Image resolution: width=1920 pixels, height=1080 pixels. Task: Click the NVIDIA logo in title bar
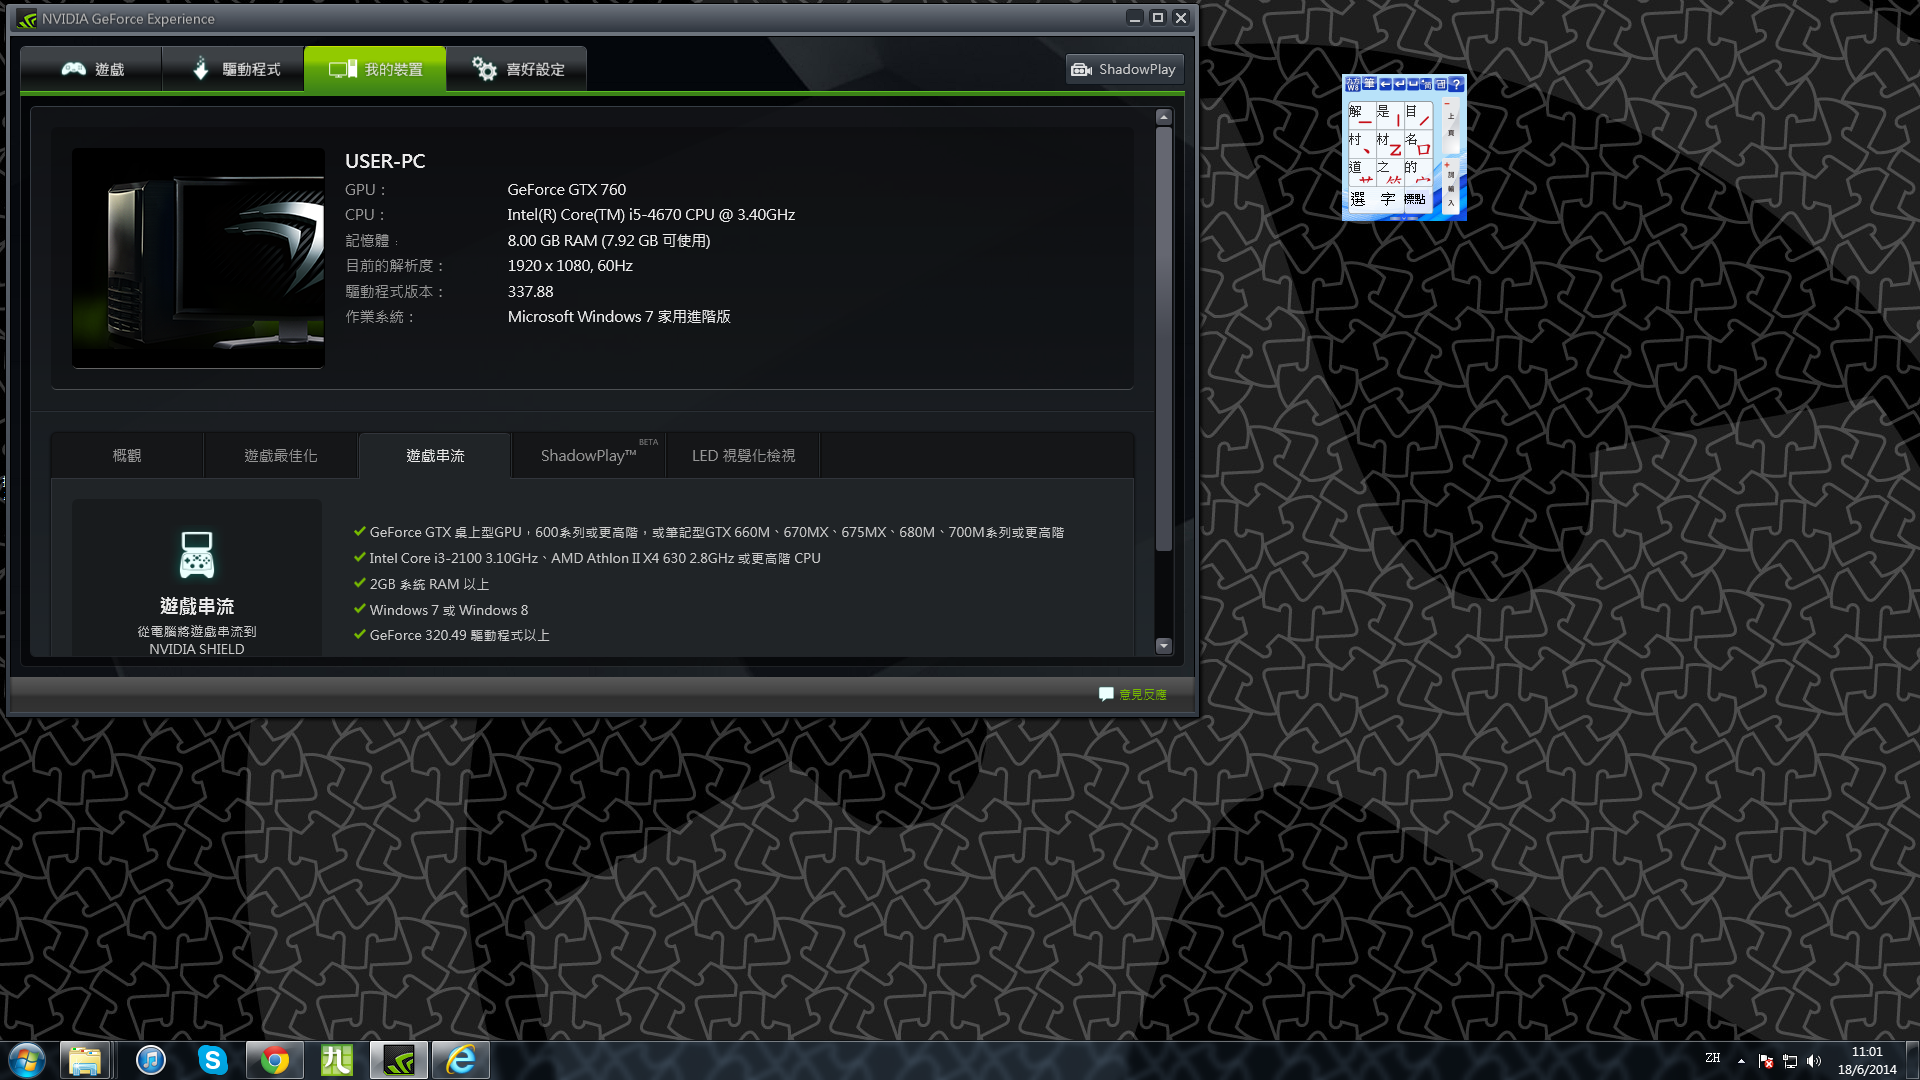[27, 18]
